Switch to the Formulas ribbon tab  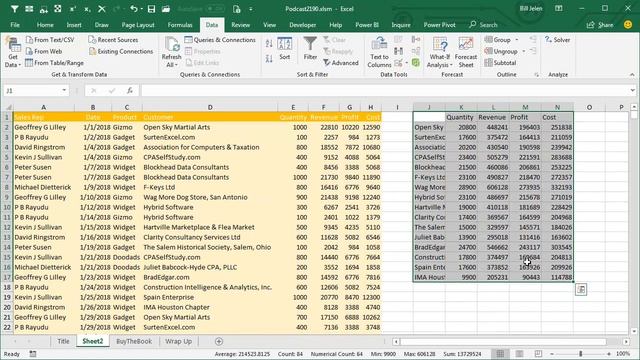(x=180, y=25)
